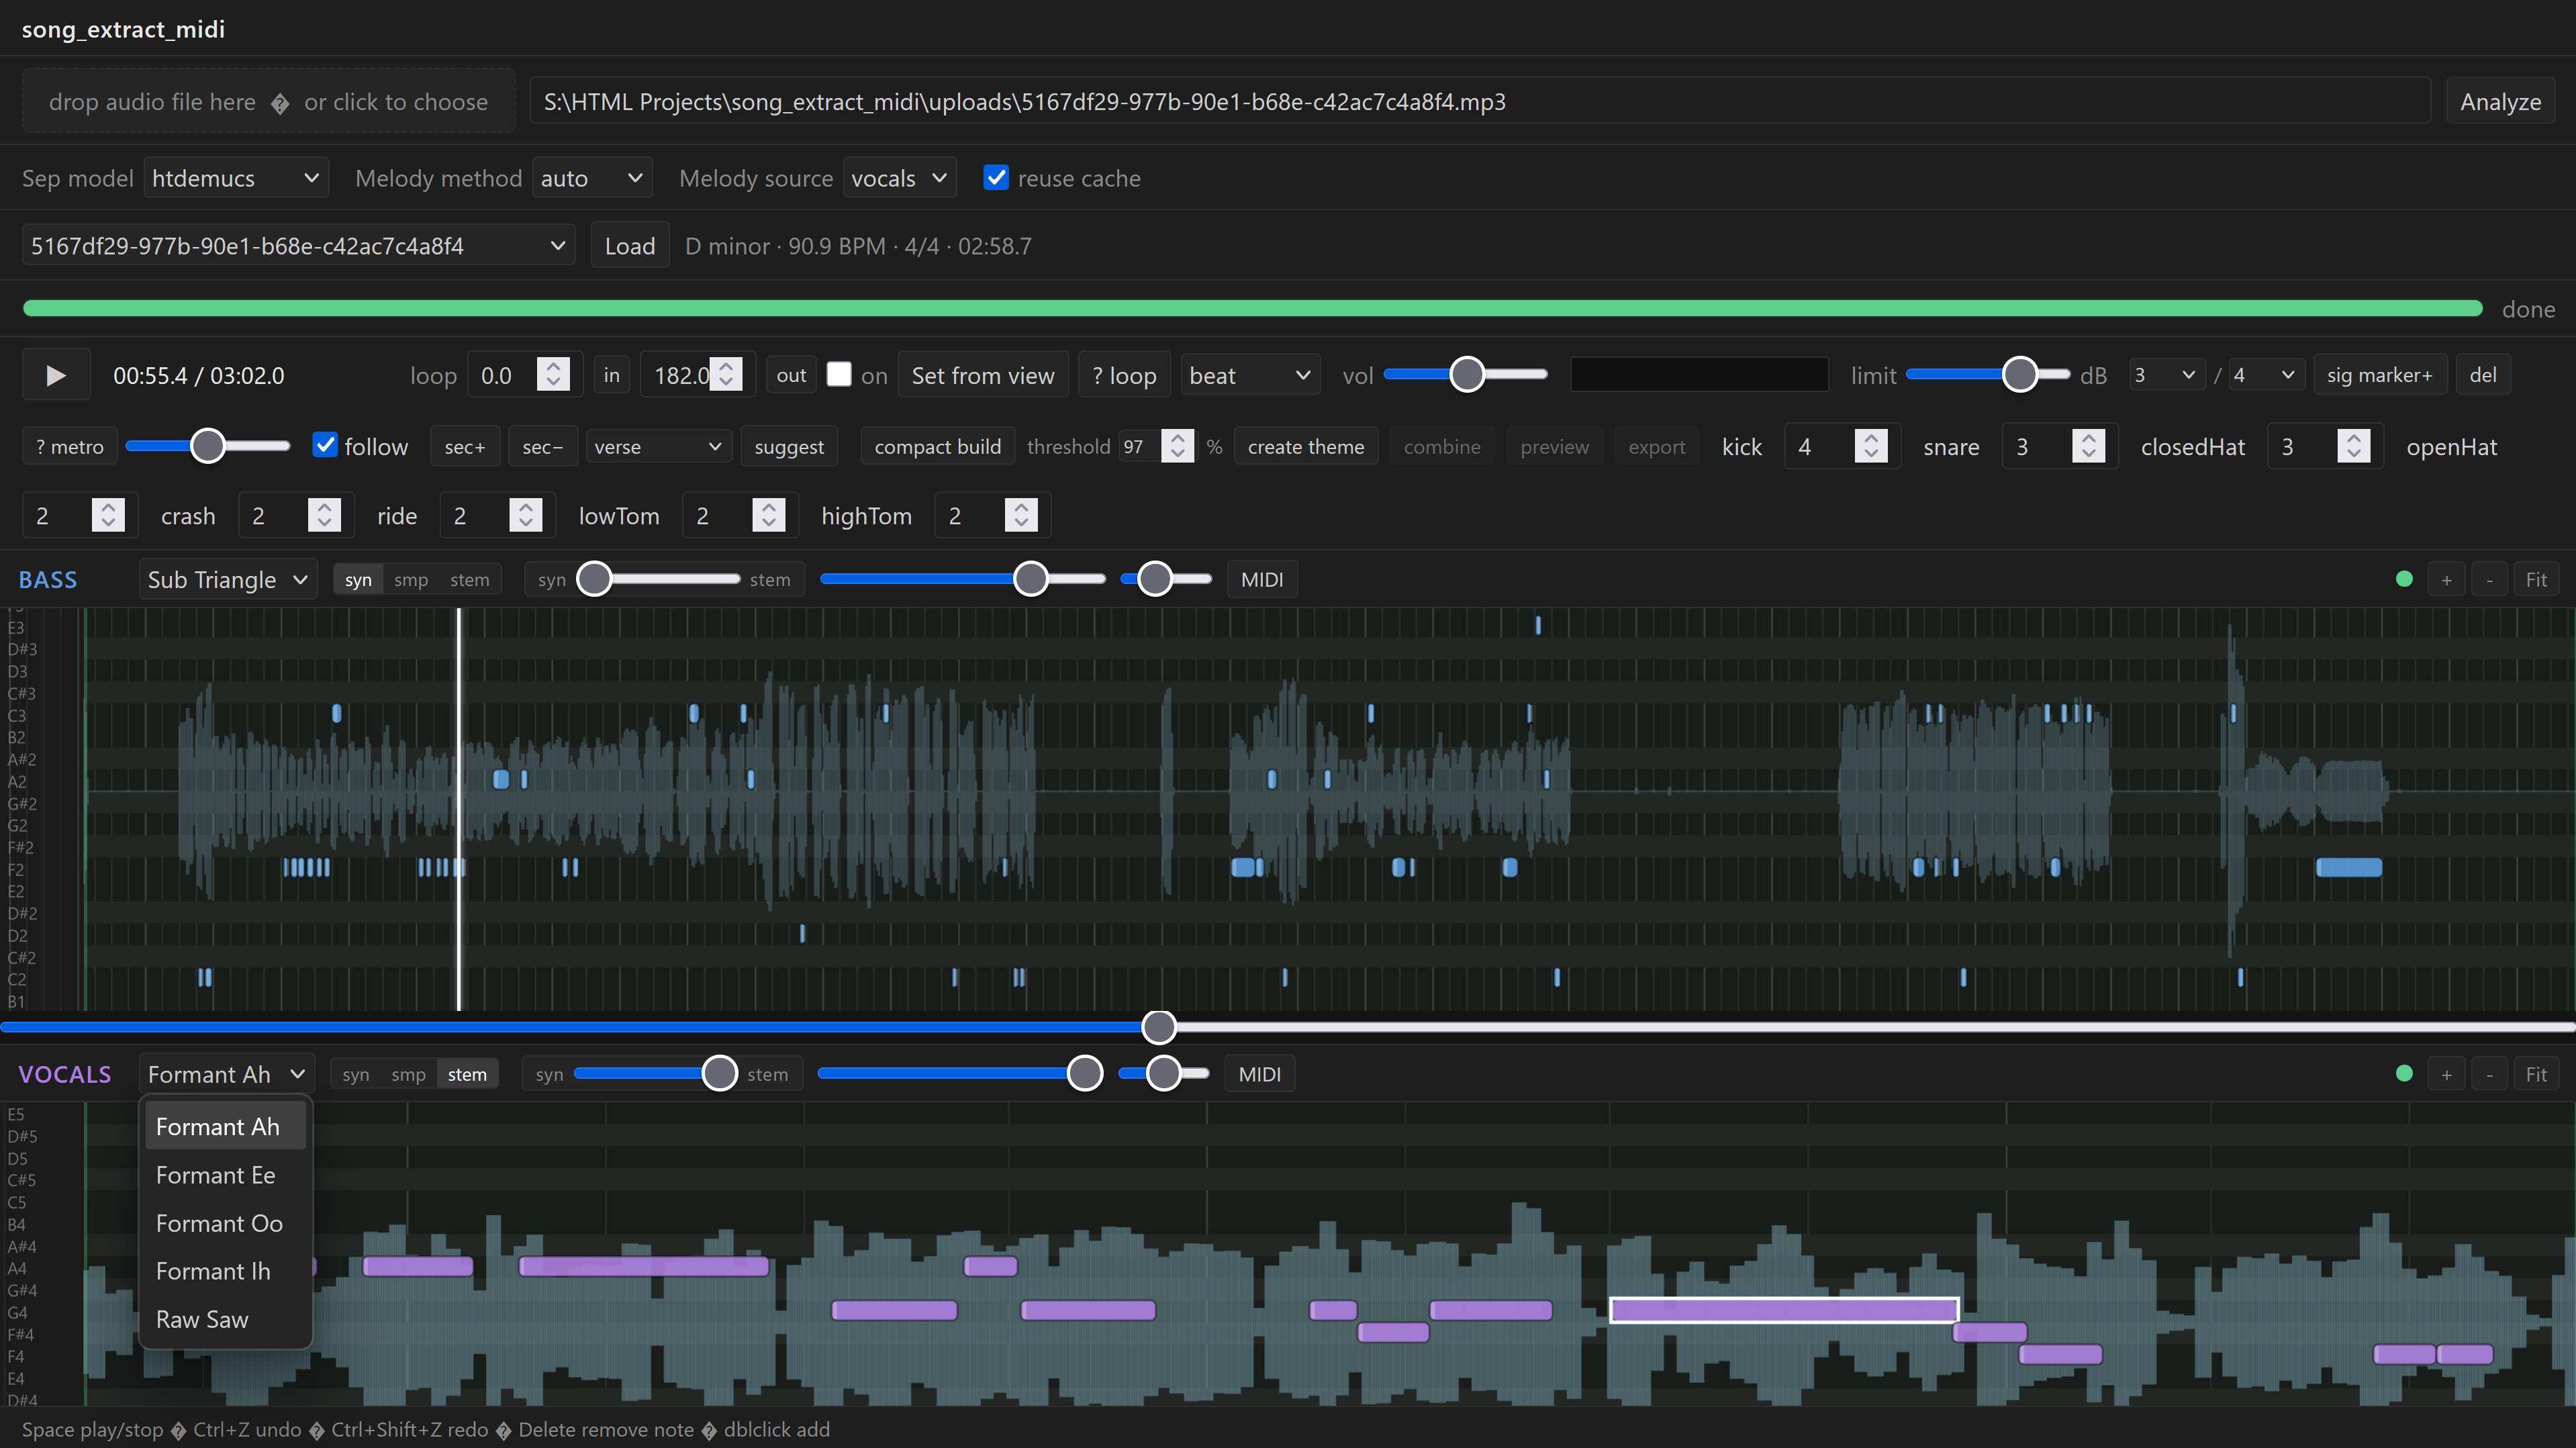Click the loop 'in' button

tap(611, 375)
